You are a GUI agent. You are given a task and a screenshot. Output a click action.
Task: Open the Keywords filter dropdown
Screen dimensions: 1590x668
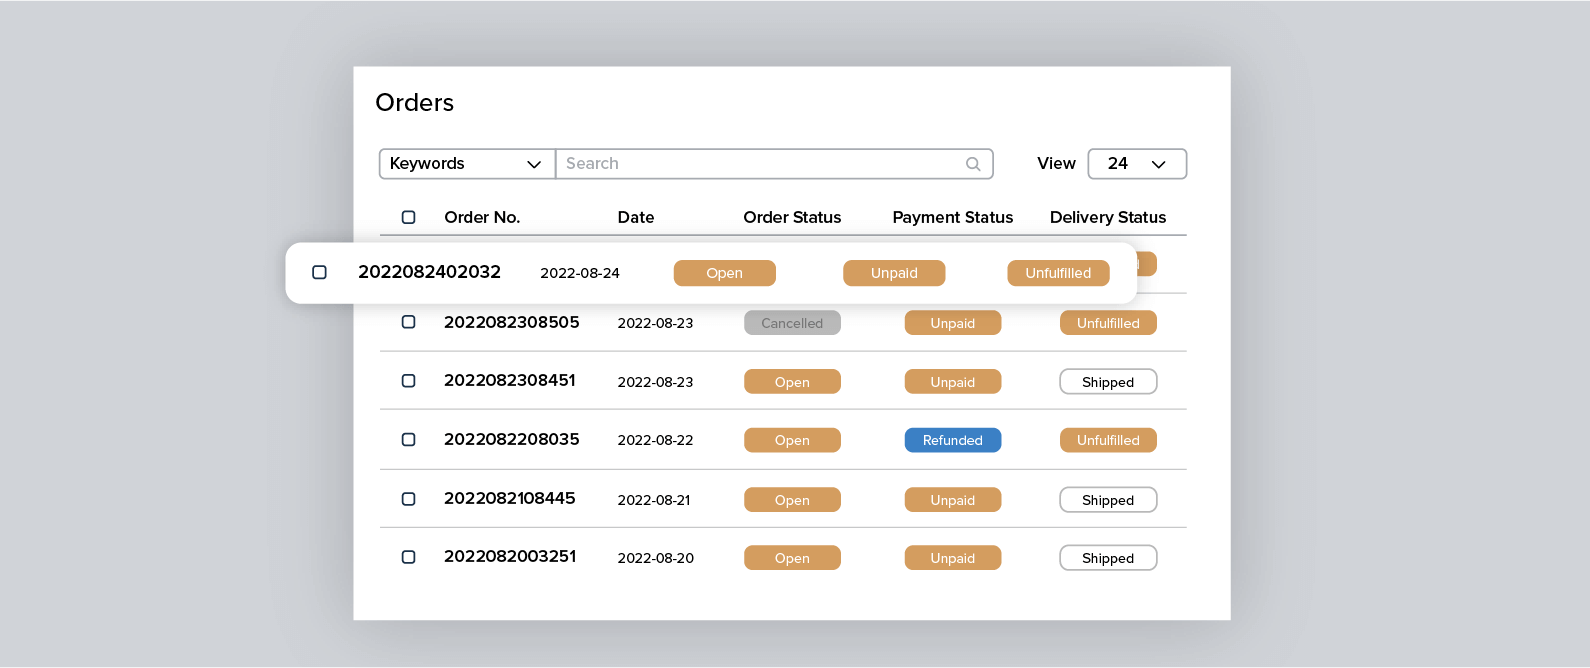466,164
